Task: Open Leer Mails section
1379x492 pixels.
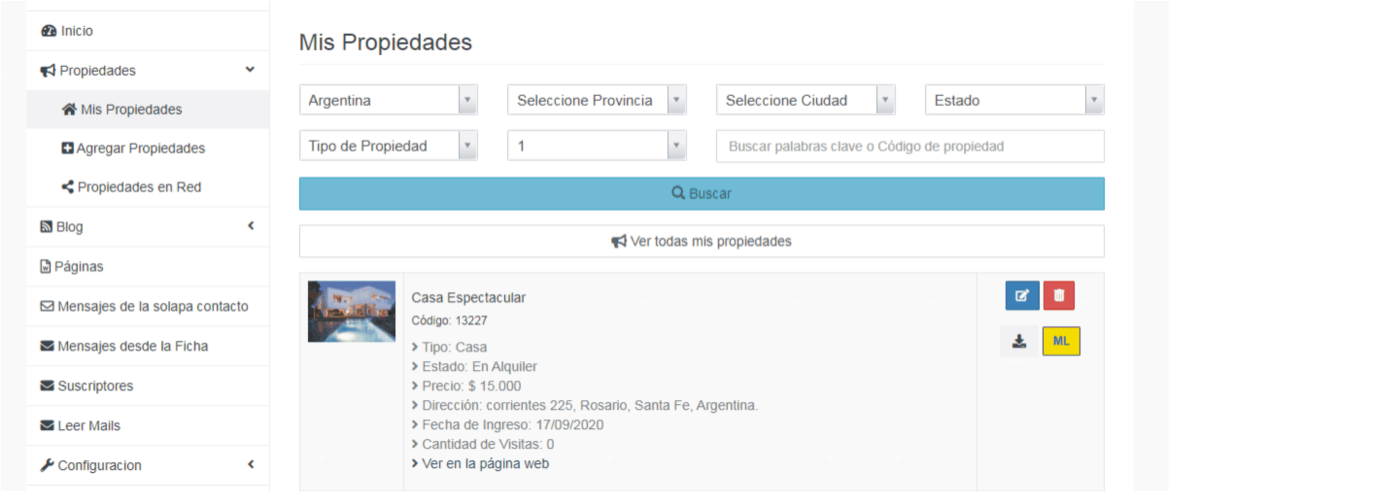Action: pos(88,426)
